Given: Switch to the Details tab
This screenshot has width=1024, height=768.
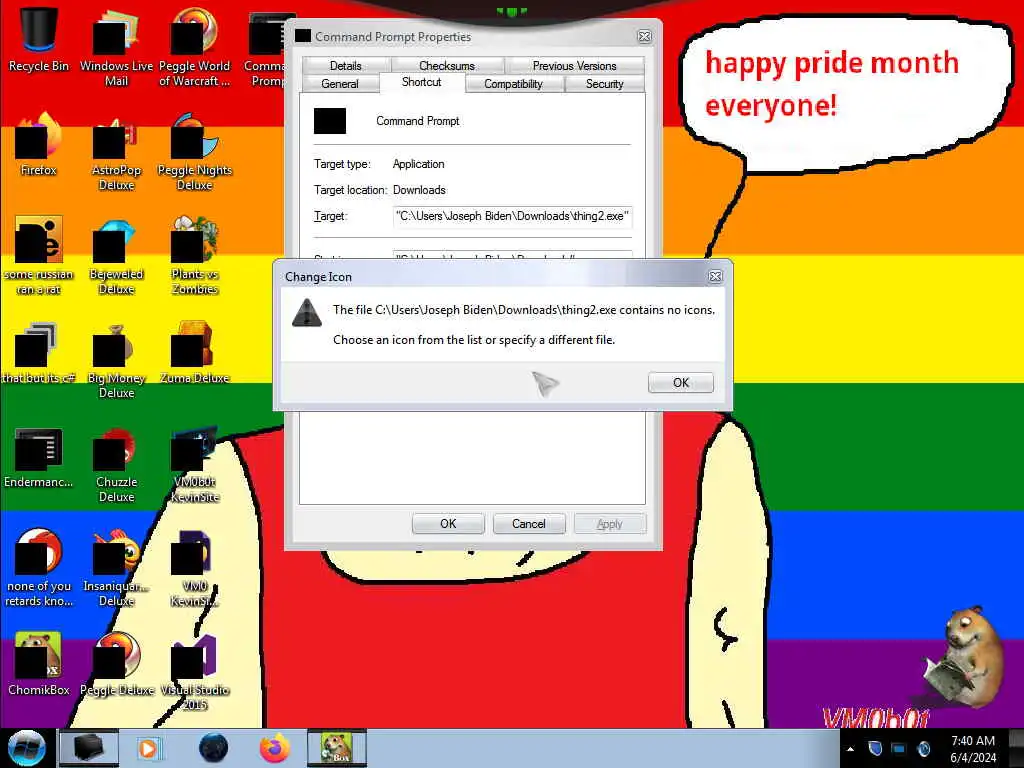Looking at the screenshot, I should 345,65.
